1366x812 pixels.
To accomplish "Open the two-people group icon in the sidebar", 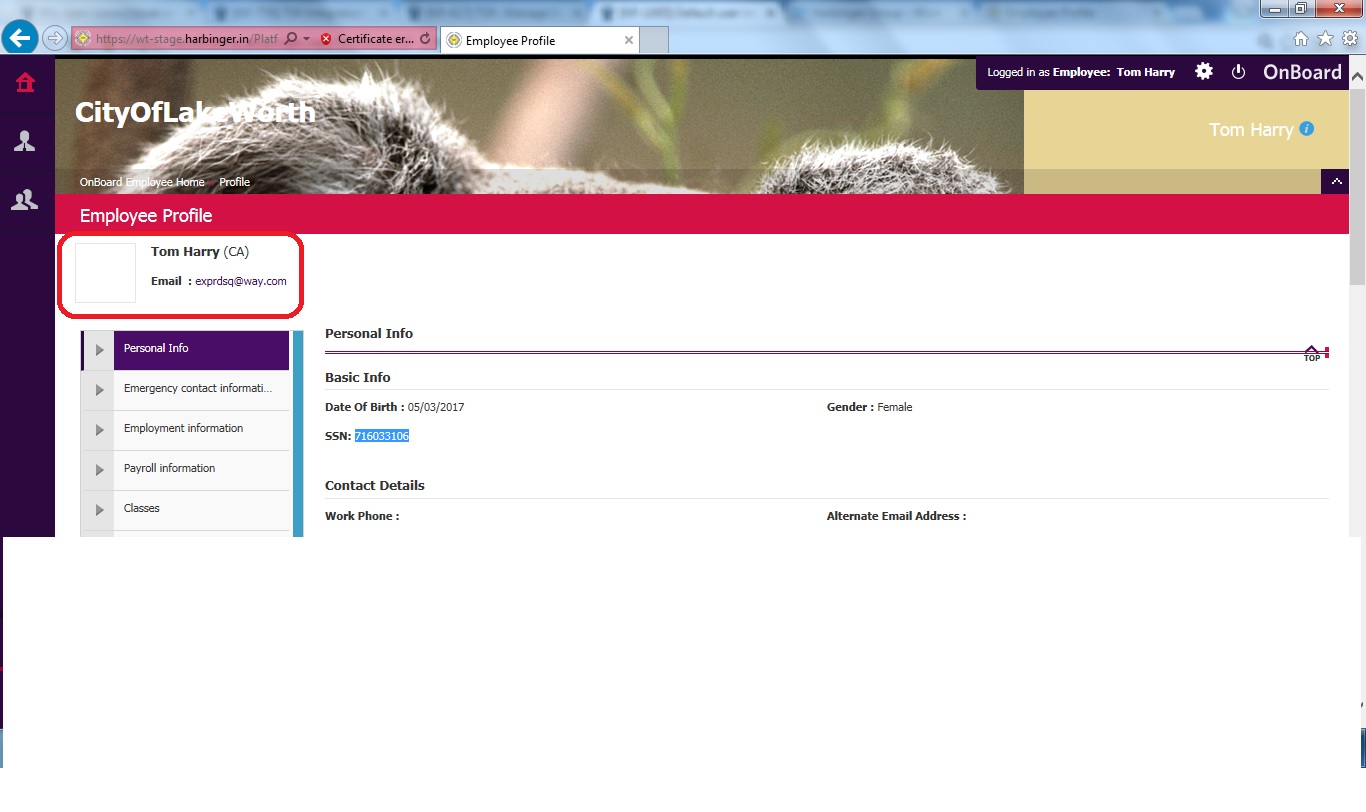I will [25, 200].
